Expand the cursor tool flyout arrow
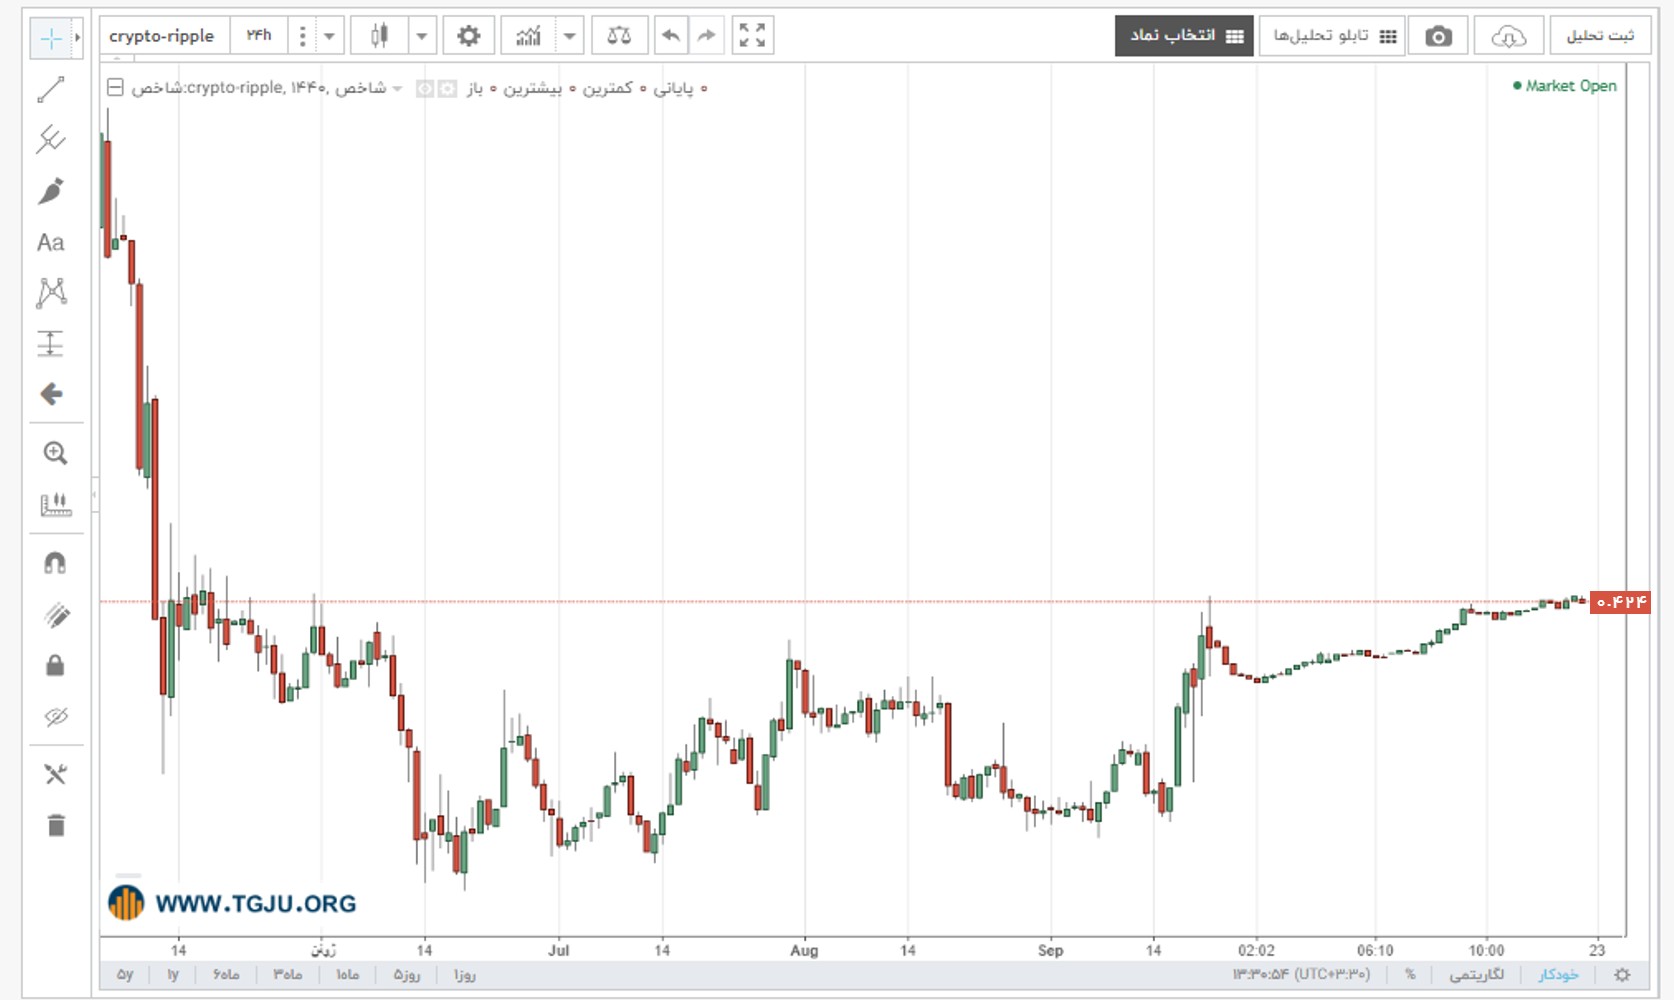Image resolution: width=1674 pixels, height=1000 pixels. click(77, 38)
